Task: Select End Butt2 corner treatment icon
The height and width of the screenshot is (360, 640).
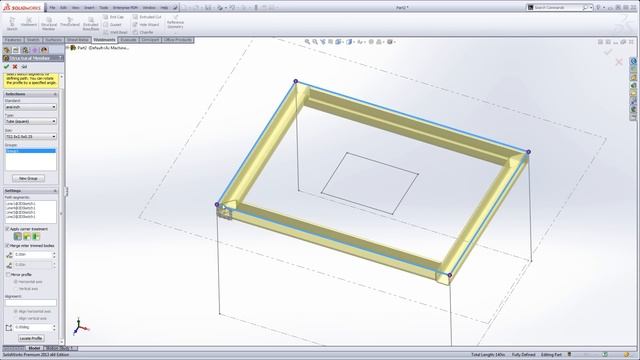Action: (36, 236)
